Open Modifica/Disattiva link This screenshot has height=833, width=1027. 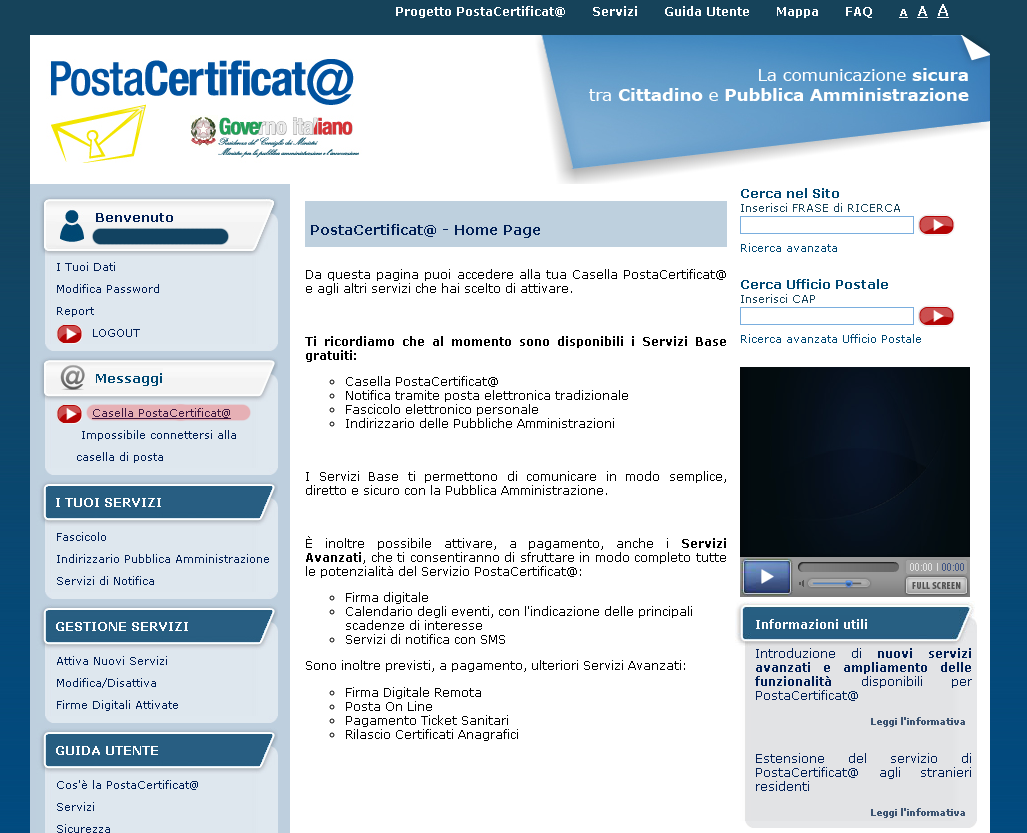(x=106, y=683)
